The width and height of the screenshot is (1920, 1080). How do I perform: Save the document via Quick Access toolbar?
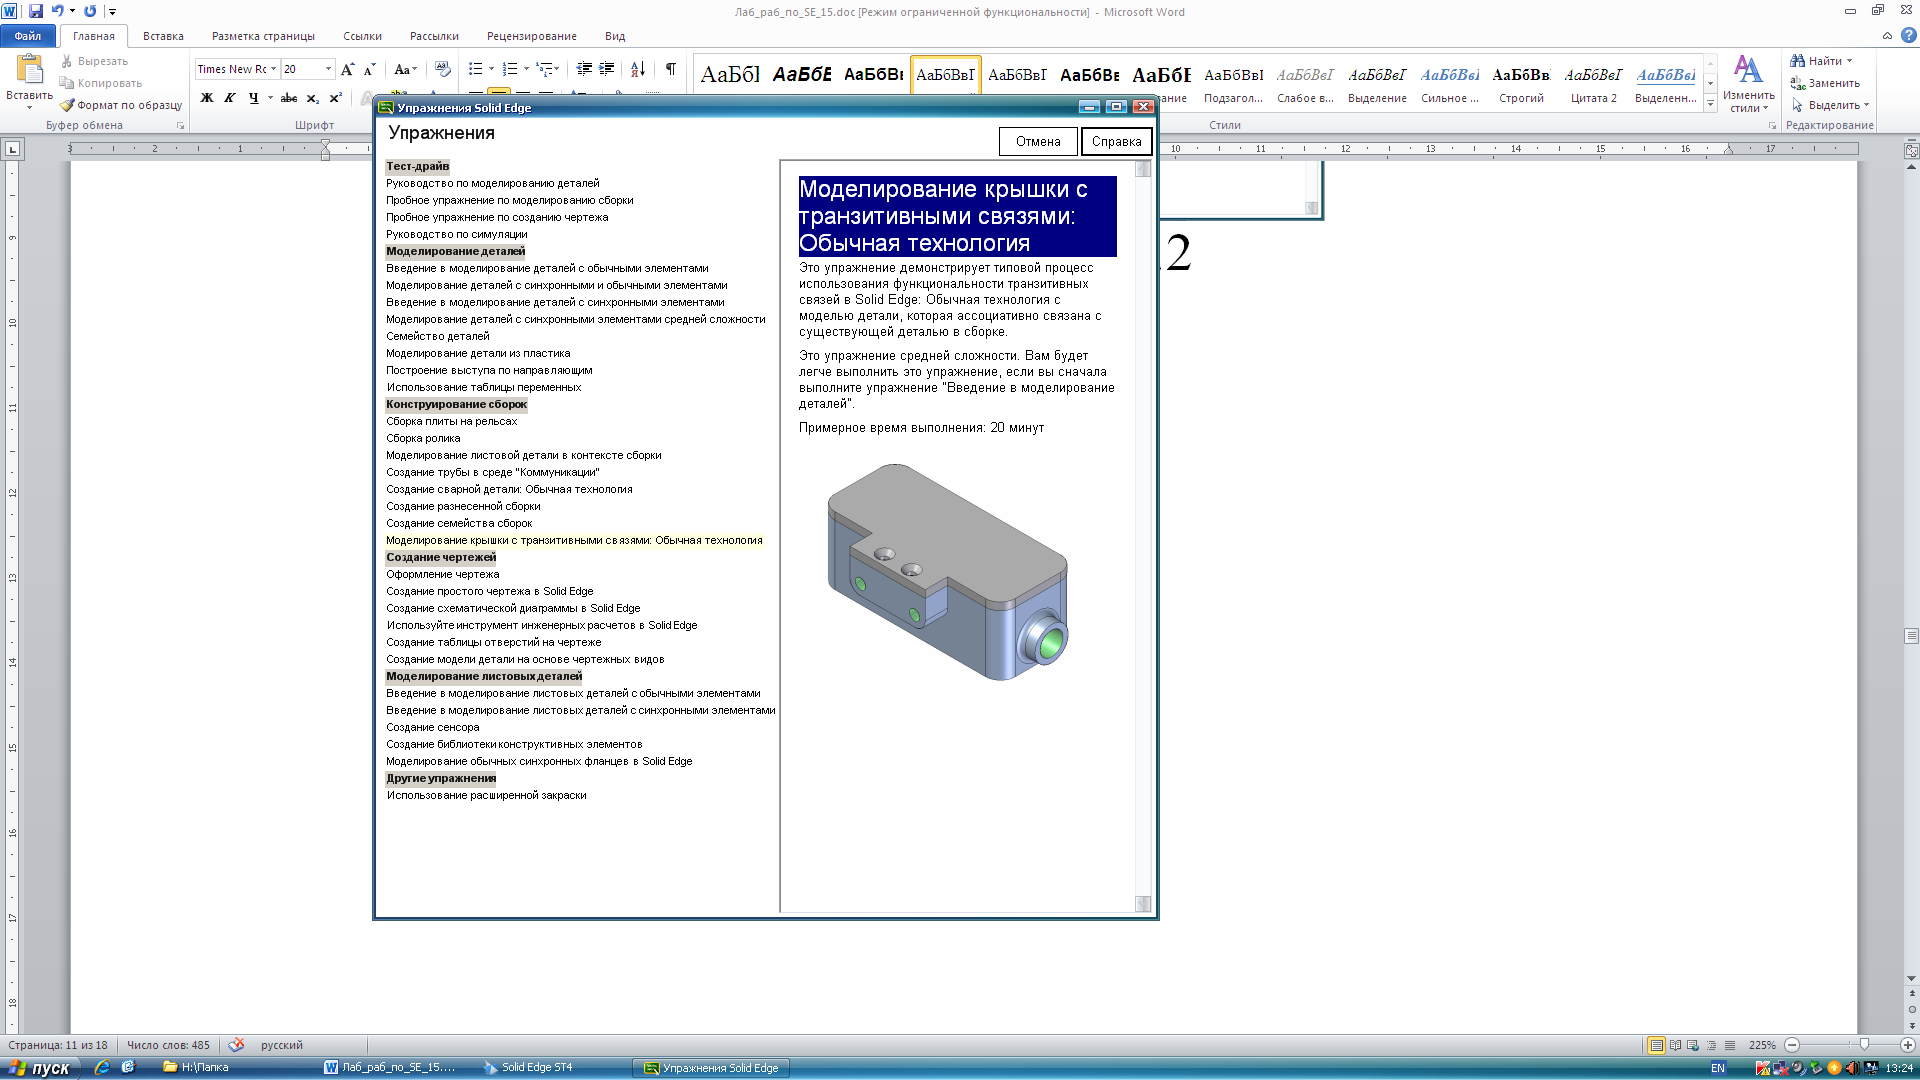coord(36,11)
